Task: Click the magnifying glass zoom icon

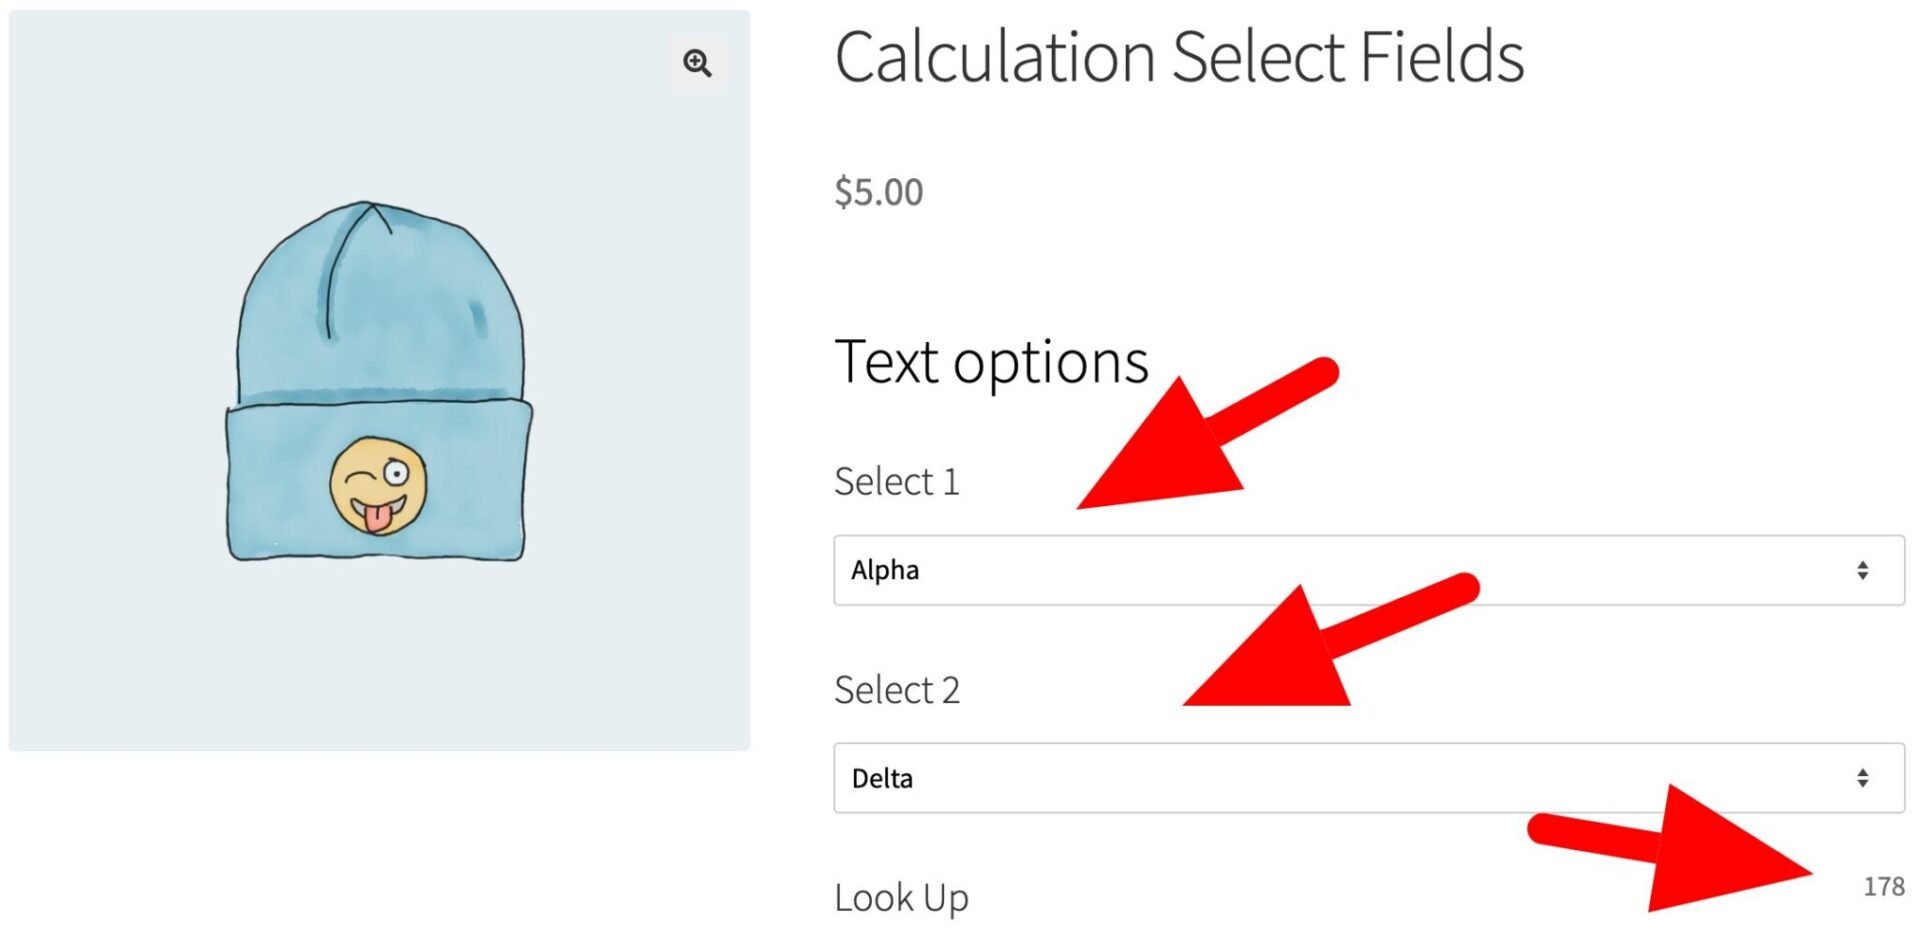Action: [696, 64]
